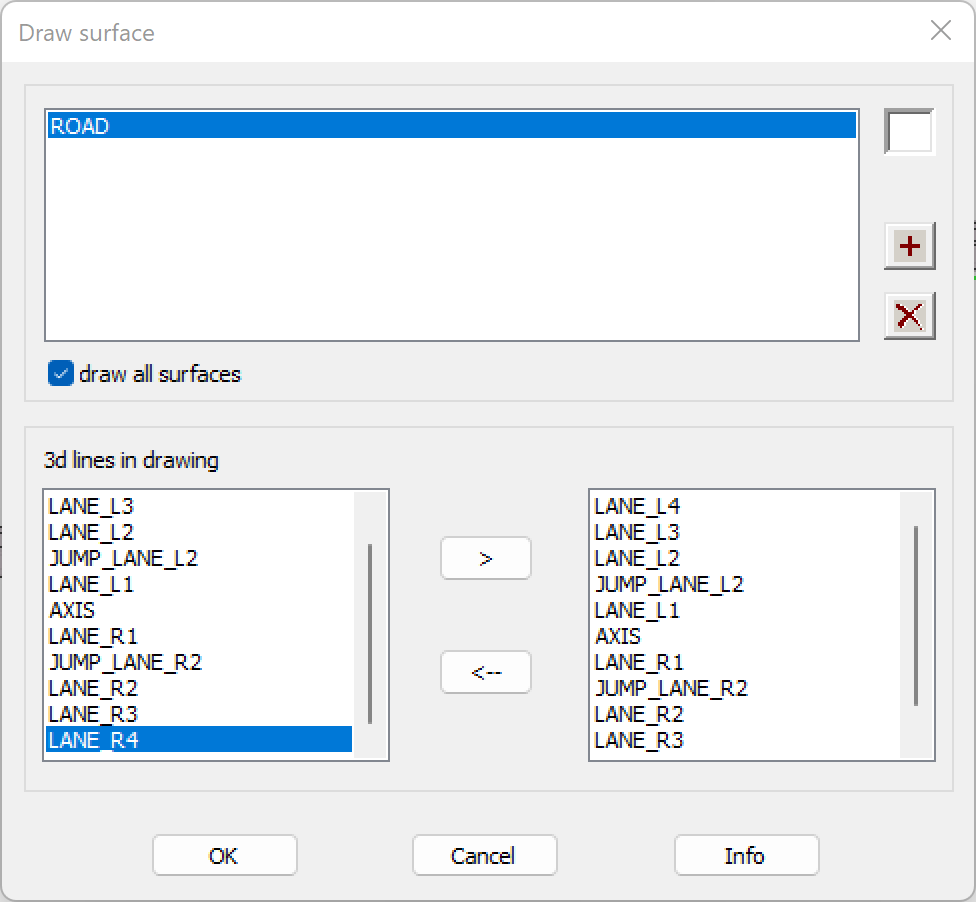Click the OK button
This screenshot has width=976, height=902.
coord(224,855)
